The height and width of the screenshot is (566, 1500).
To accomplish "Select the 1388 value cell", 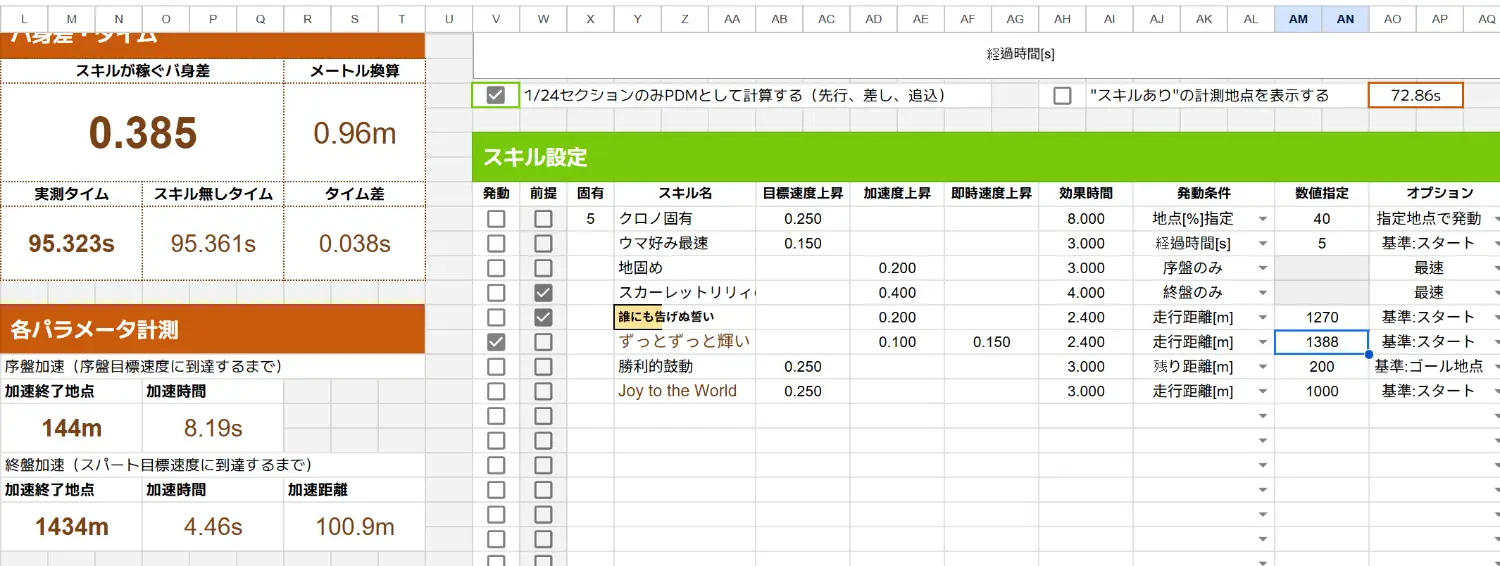I will (x=1321, y=342).
